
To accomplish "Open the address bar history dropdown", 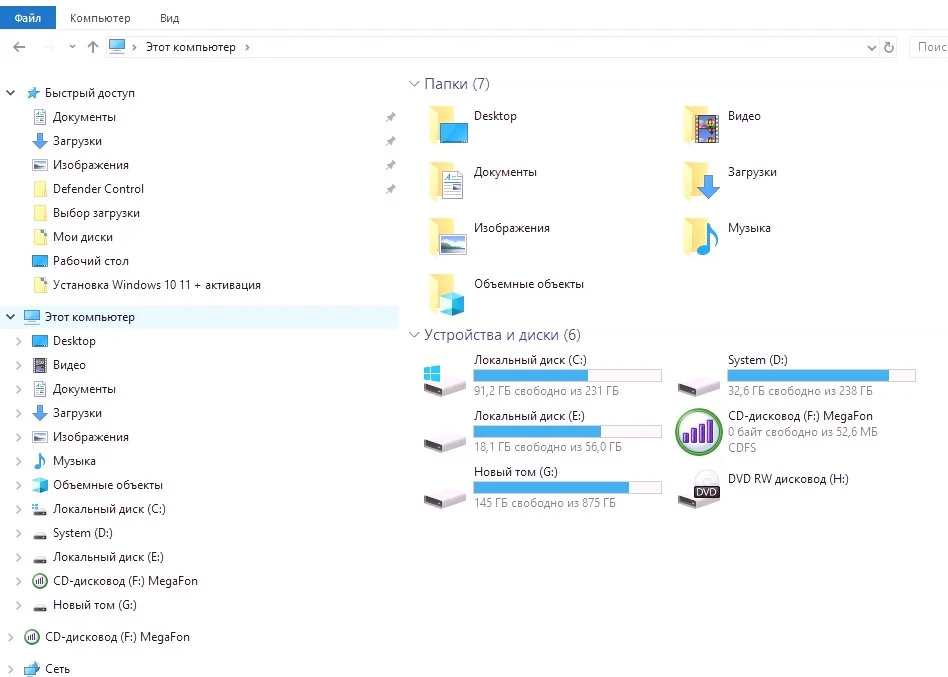I will click(871, 47).
